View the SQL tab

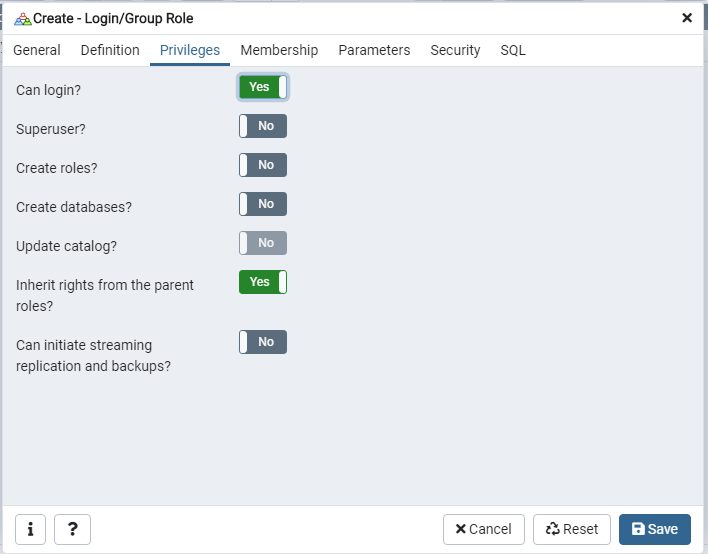pos(513,50)
